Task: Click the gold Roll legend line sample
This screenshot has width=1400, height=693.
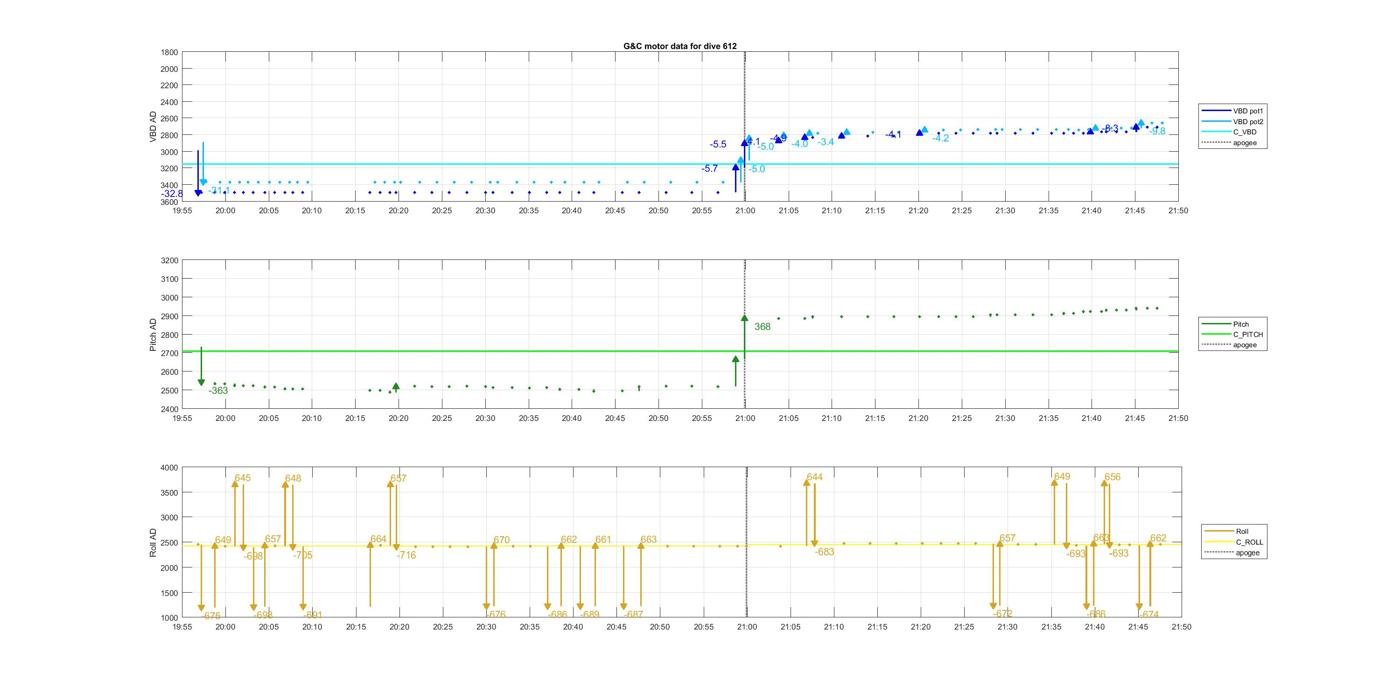Action: click(x=1221, y=531)
